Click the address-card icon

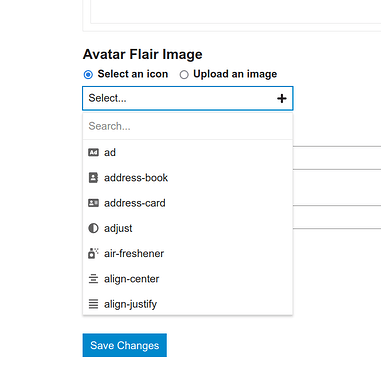(x=93, y=203)
